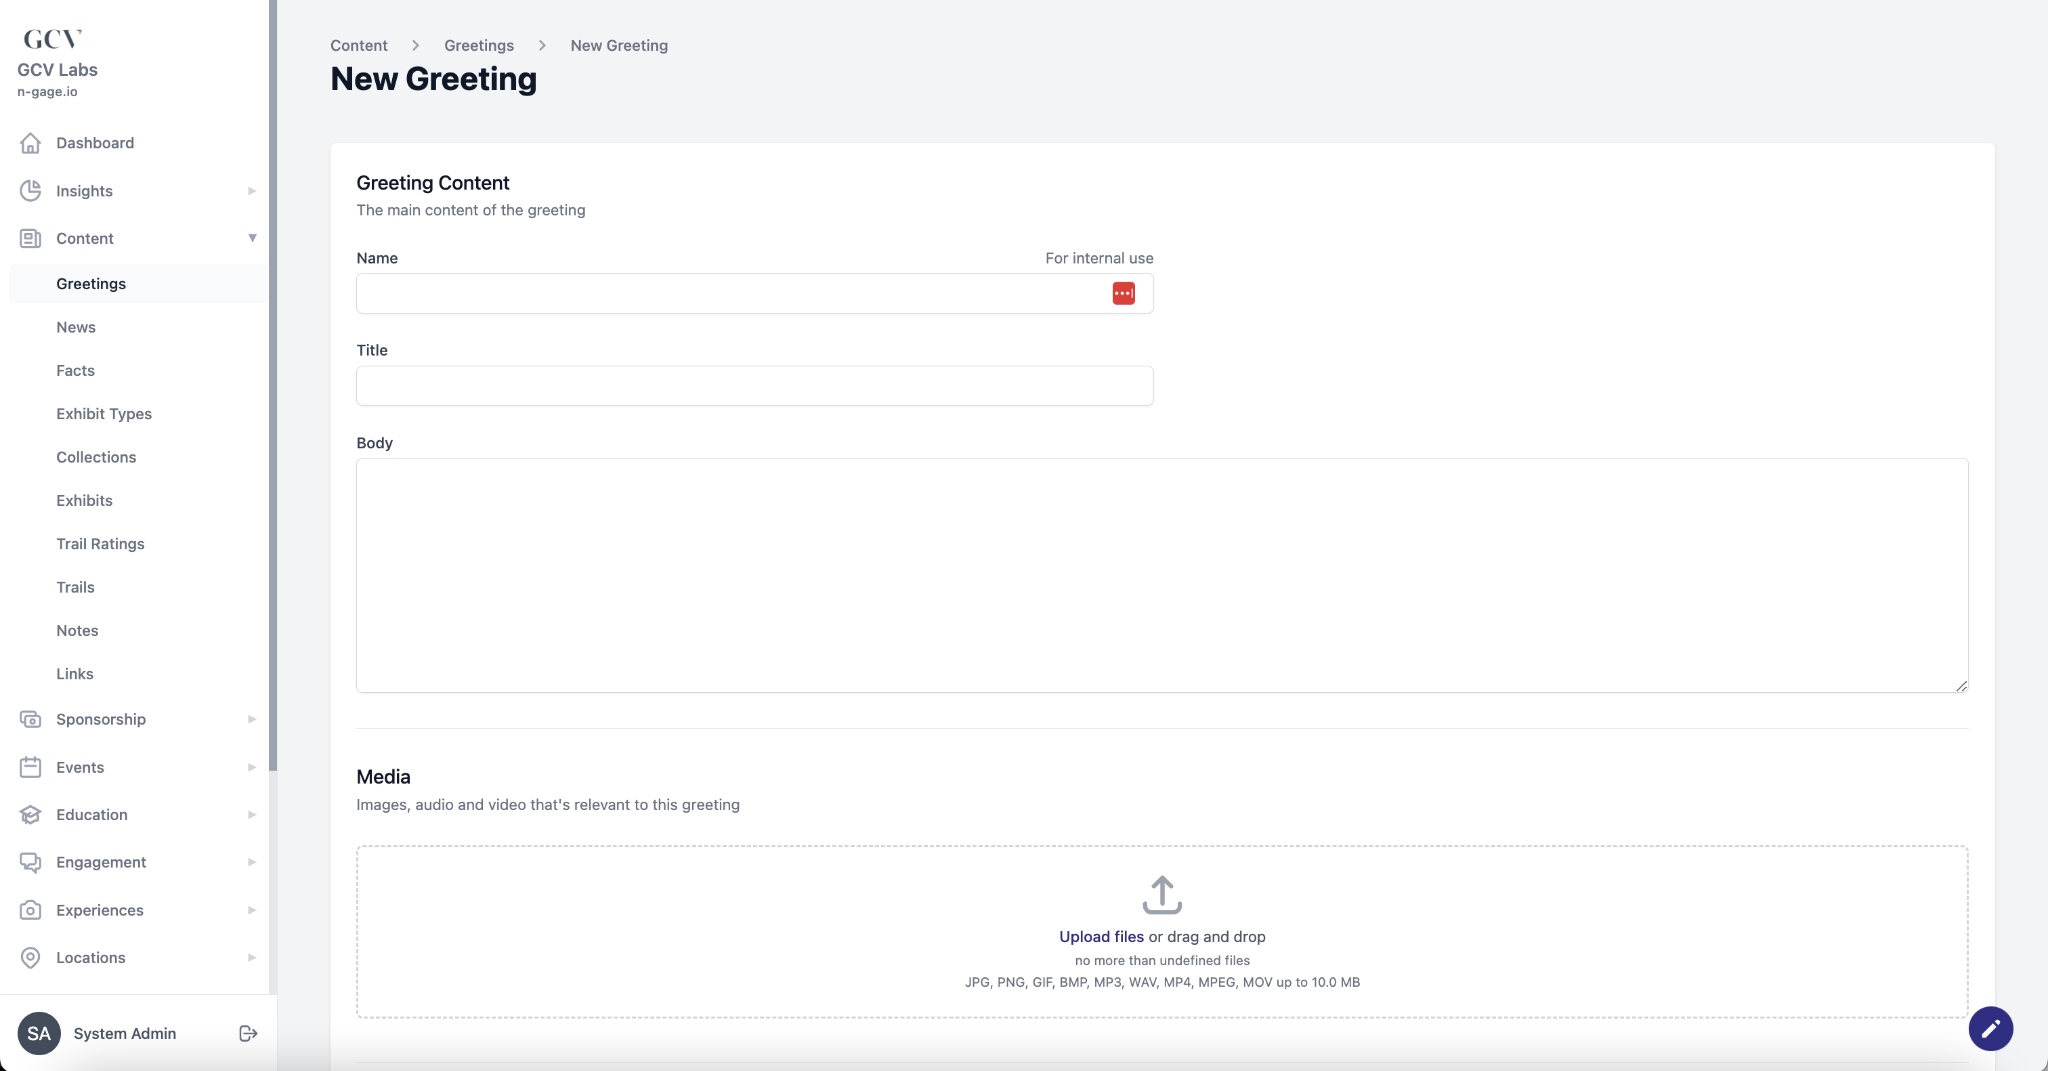Click into the Title input field
The height and width of the screenshot is (1071, 2048).
(754, 386)
